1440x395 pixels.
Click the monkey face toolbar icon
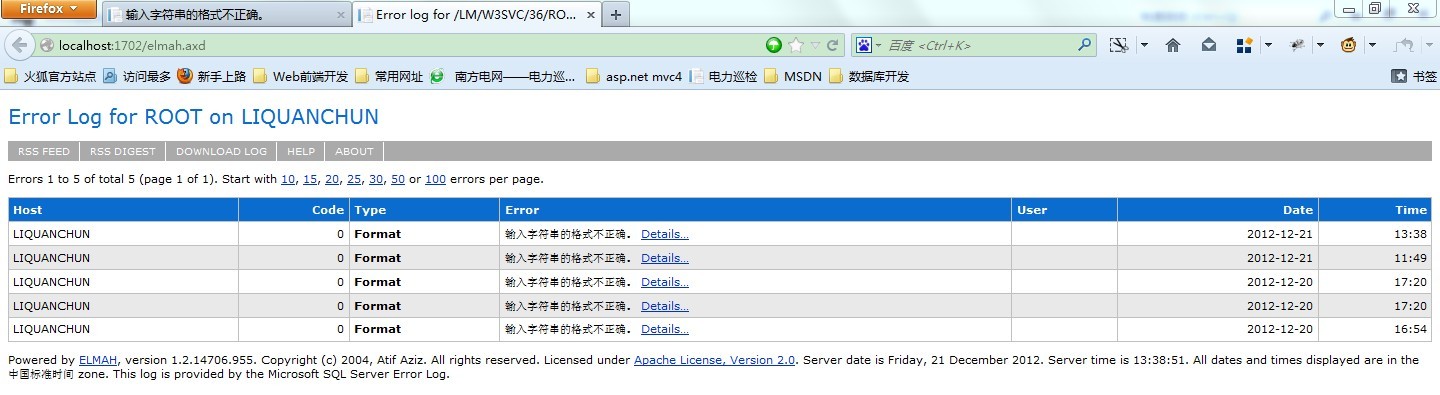click(1349, 45)
